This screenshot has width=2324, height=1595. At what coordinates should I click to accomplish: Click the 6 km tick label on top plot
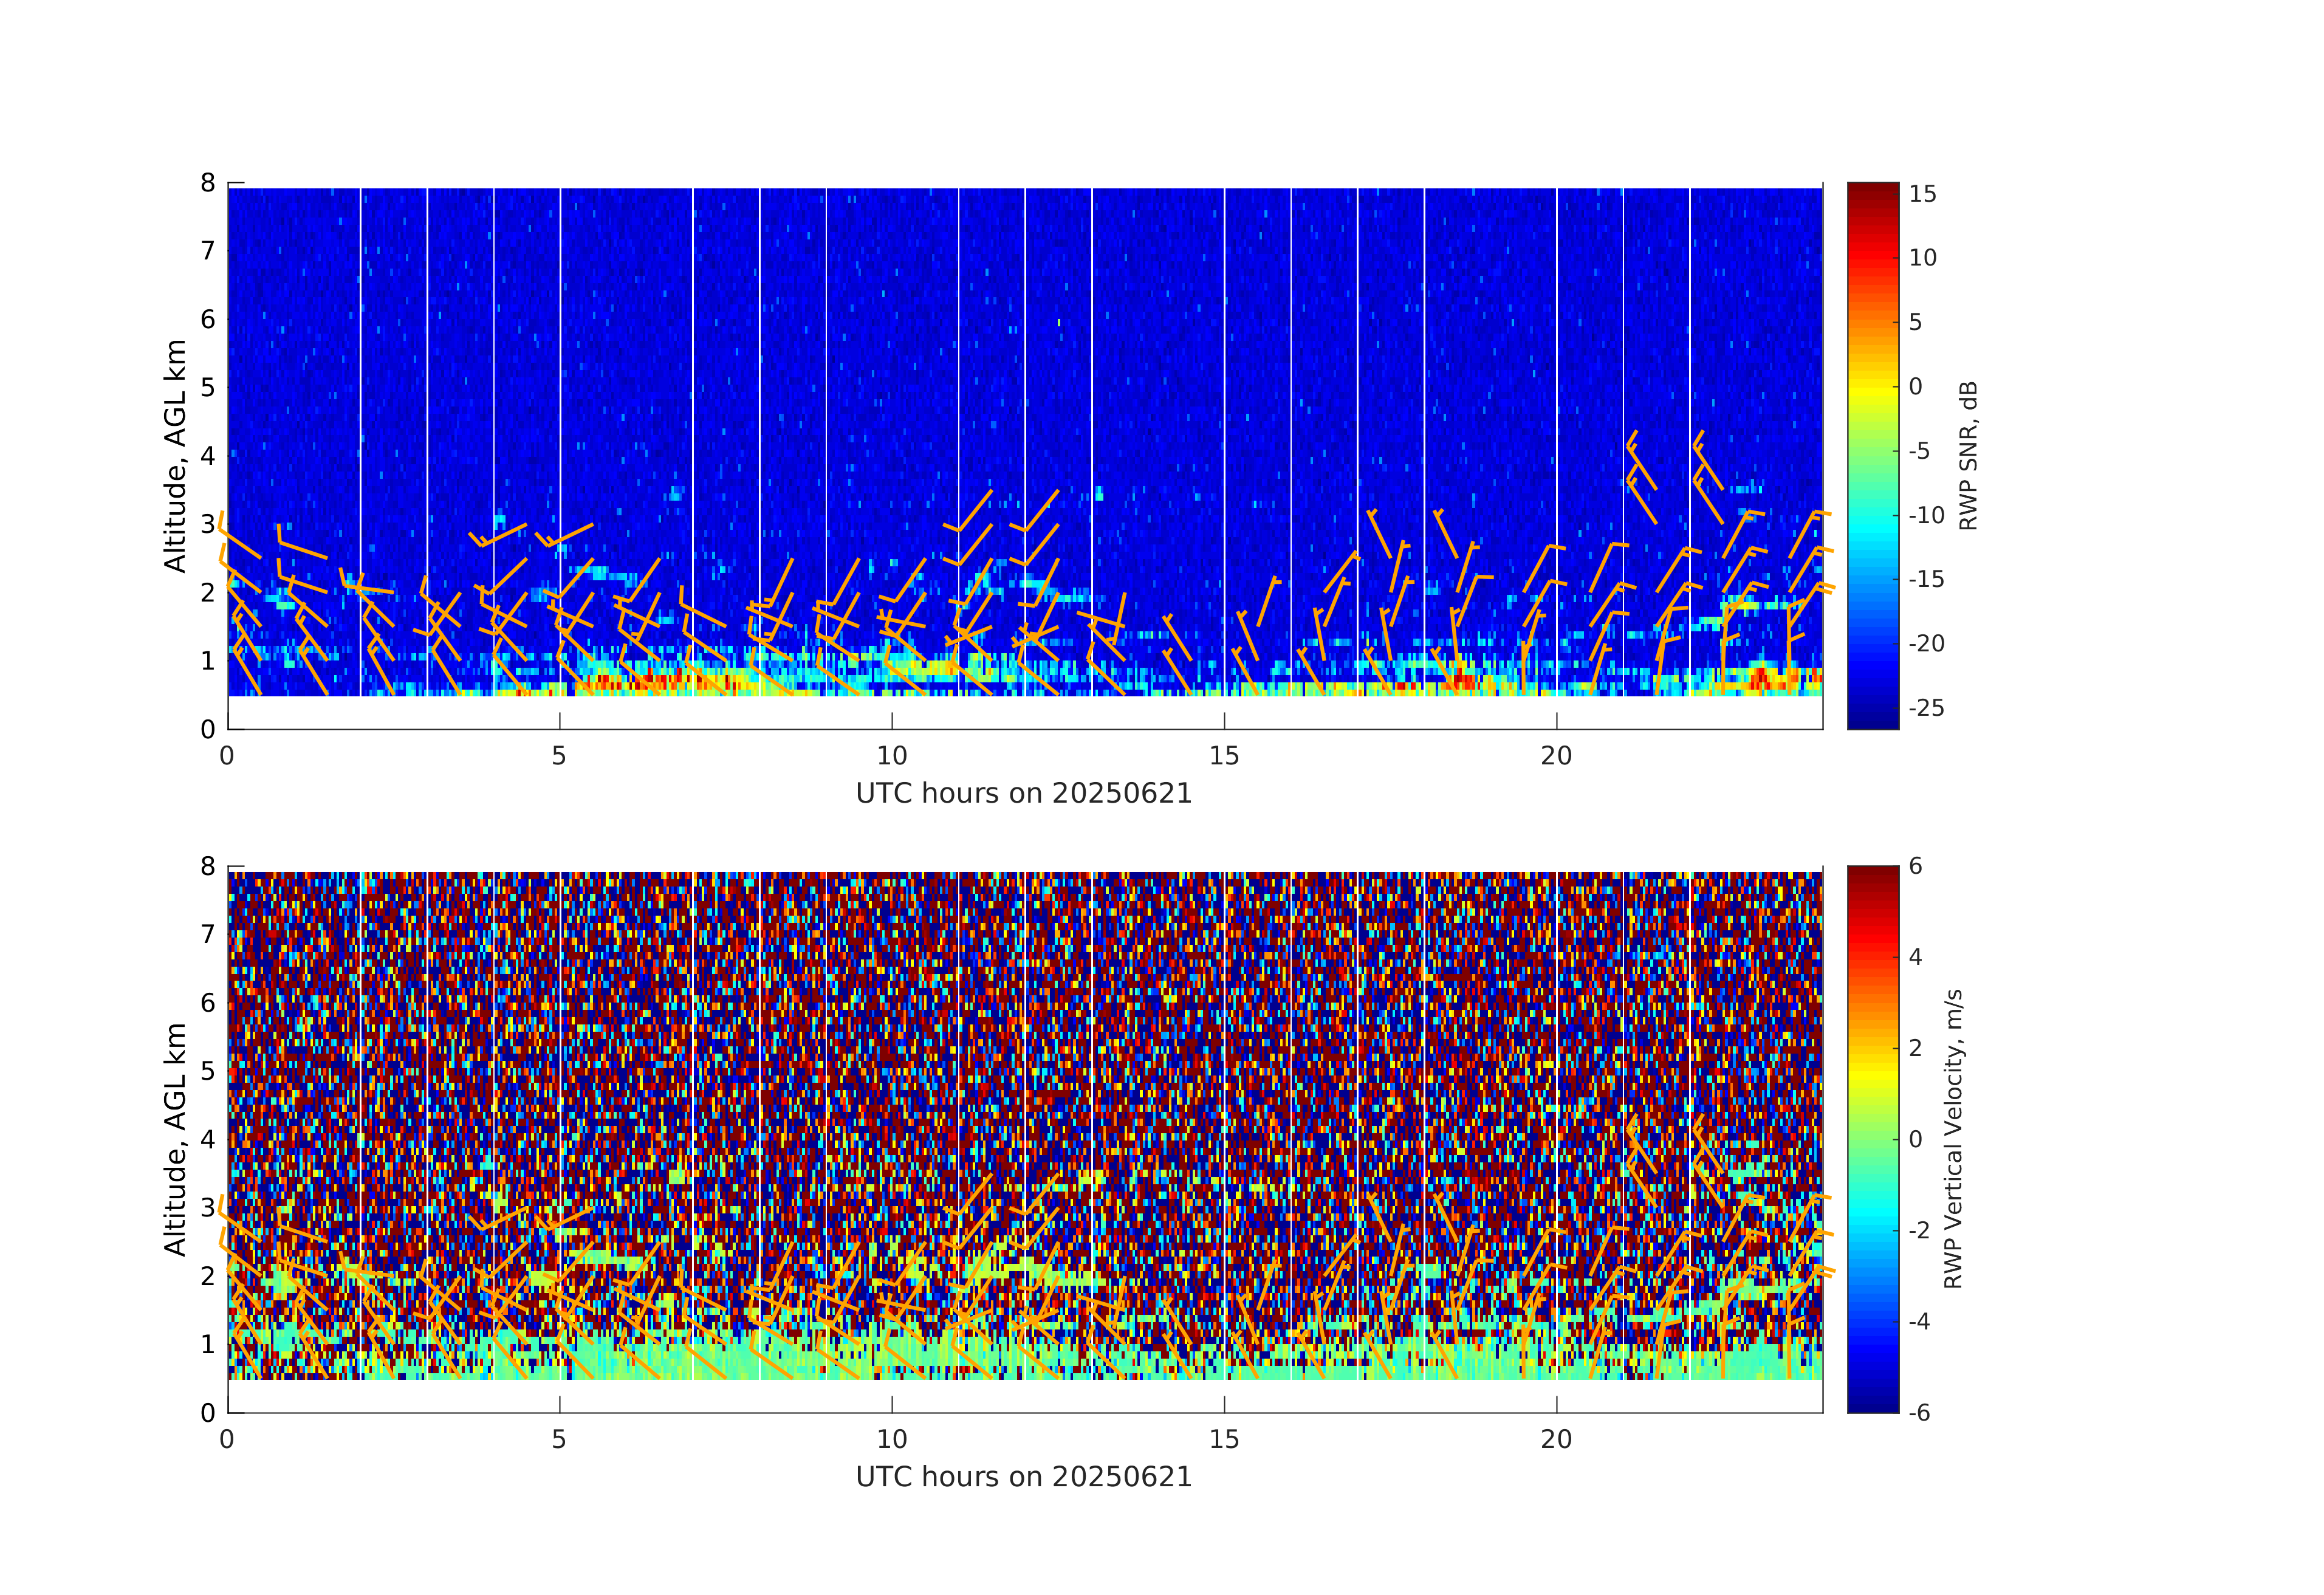(x=208, y=319)
